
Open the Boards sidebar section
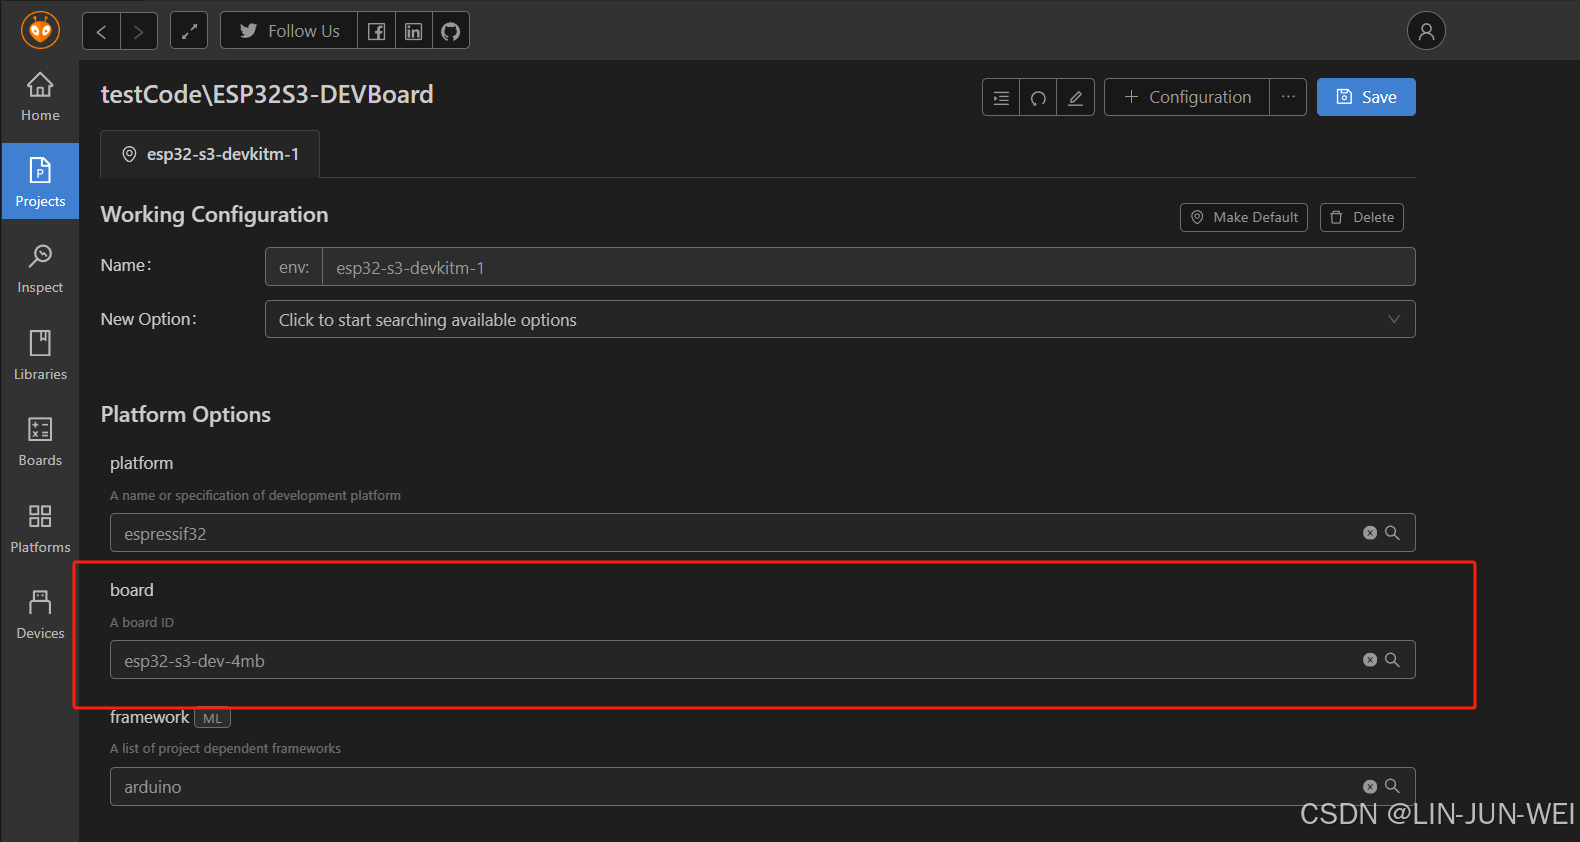[x=40, y=441]
